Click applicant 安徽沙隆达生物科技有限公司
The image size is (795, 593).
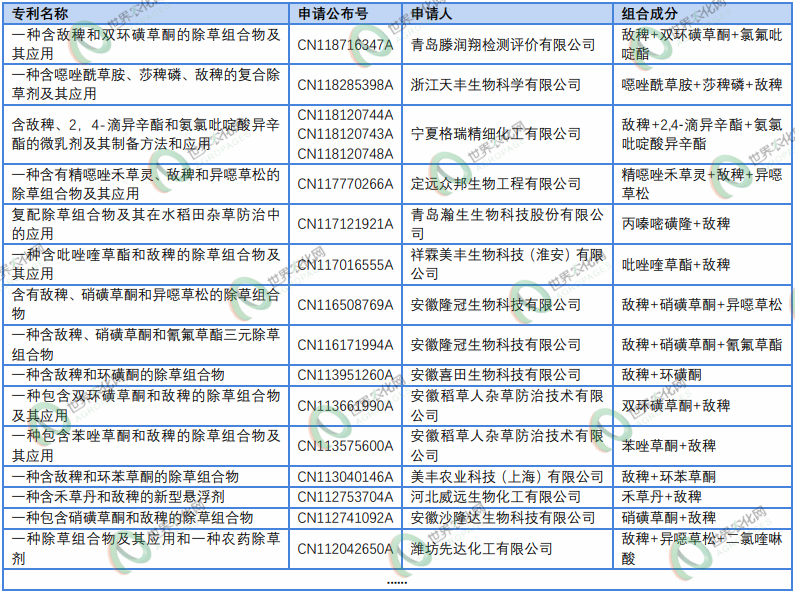503,517
